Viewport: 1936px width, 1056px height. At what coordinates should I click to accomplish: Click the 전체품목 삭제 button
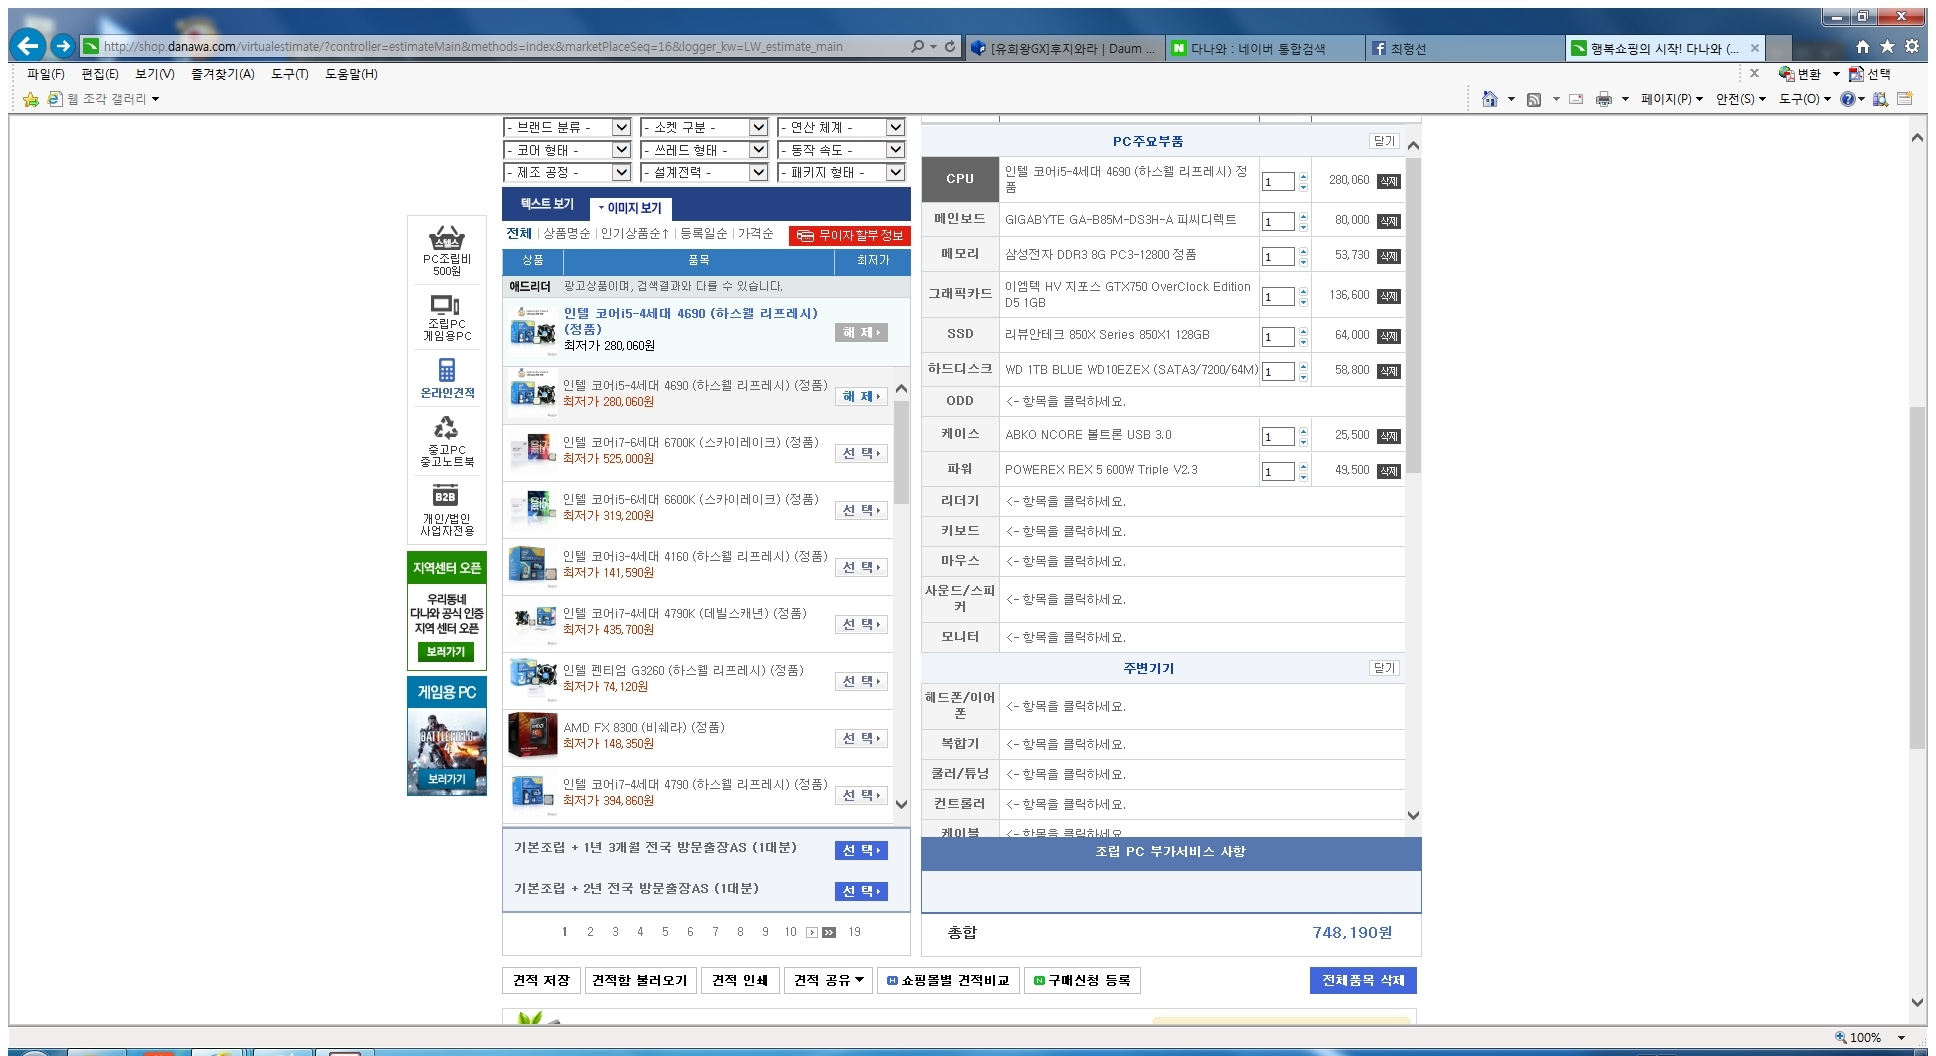pyautogui.click(x=1362, y=981)
